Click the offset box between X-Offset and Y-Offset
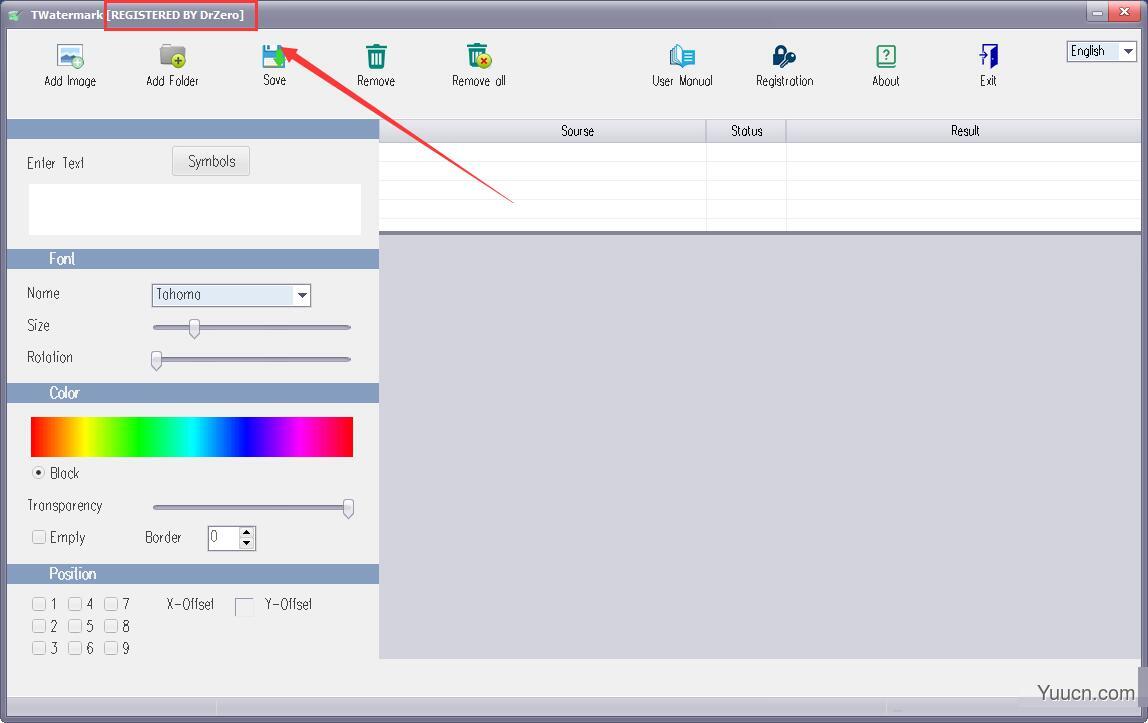The width and height of the screenshot is (1148, 723). pos(245,607)
